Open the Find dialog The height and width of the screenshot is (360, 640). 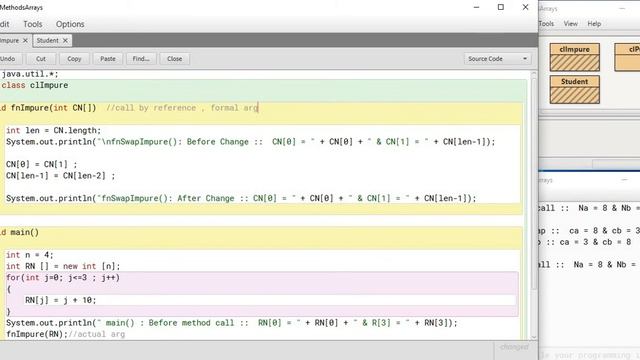141,59
